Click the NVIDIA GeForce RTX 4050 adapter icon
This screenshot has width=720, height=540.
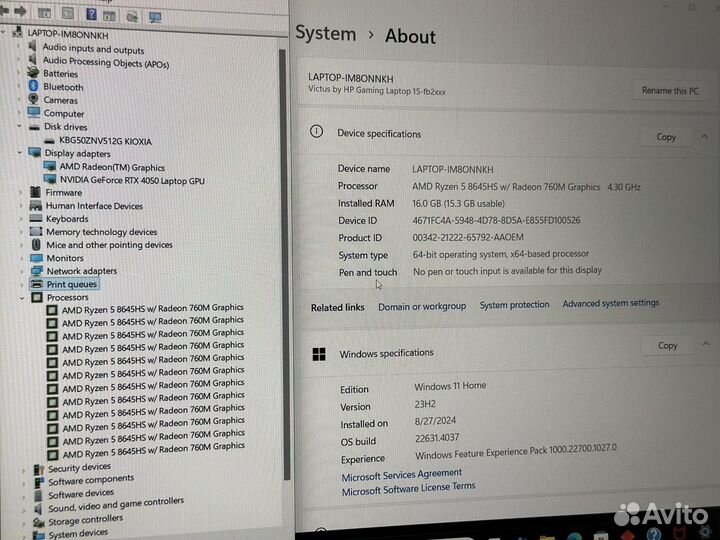[x=51, y=179]
